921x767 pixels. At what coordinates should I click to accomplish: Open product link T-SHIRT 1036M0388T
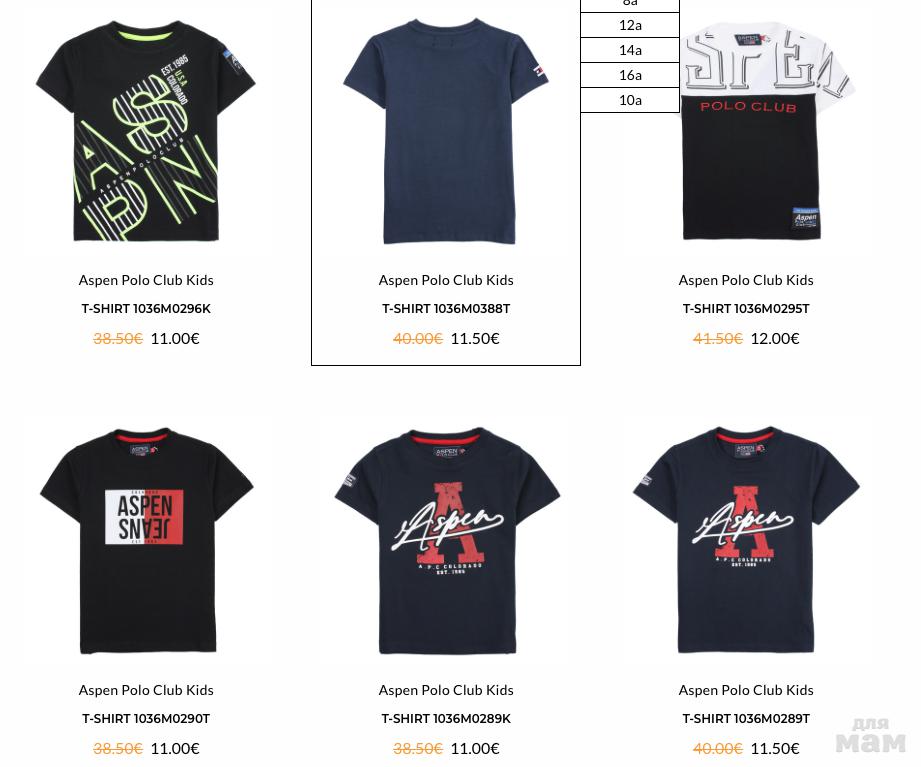pos(446,308)
